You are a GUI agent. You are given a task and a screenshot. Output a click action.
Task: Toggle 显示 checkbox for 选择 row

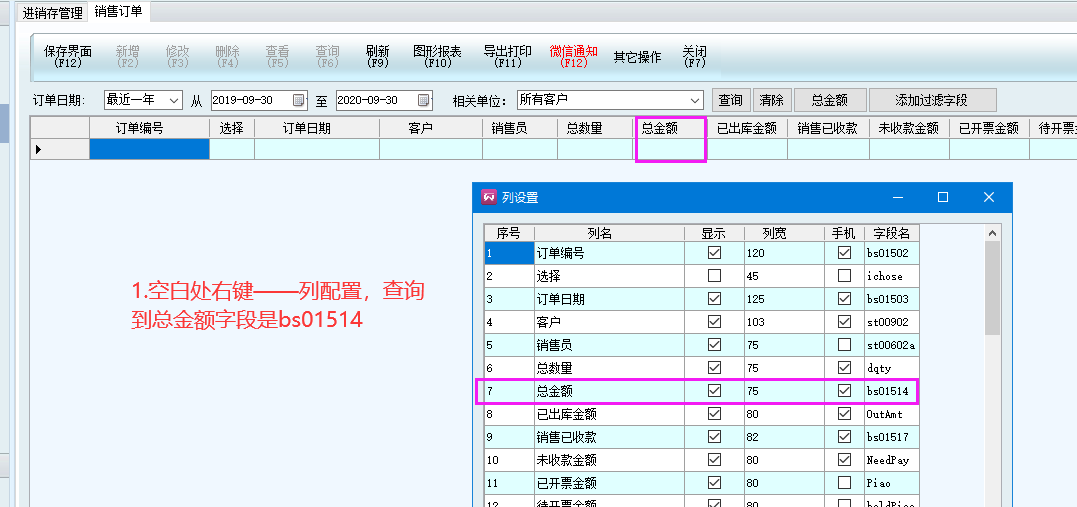[x=714, y=275]
